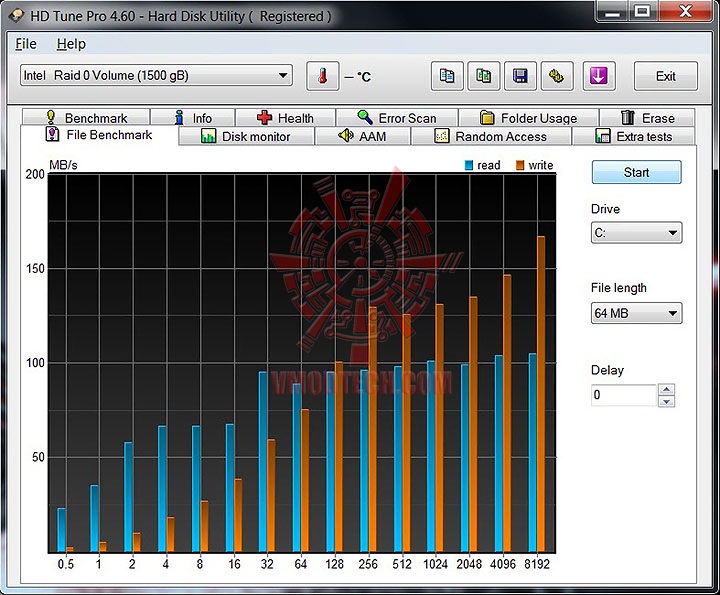
Task: Switch to the Info tab
Action: (193, 118)
